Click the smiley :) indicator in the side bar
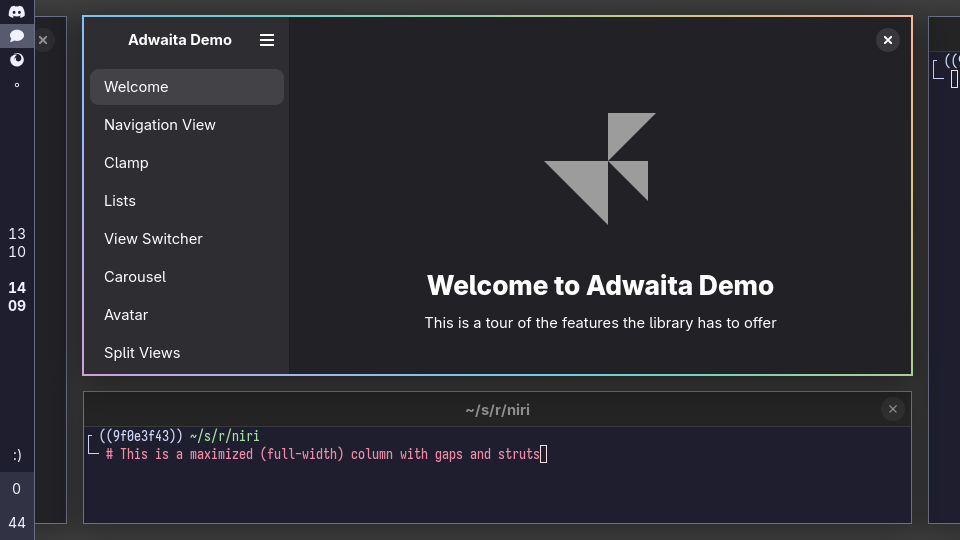 tap(17, 455)
